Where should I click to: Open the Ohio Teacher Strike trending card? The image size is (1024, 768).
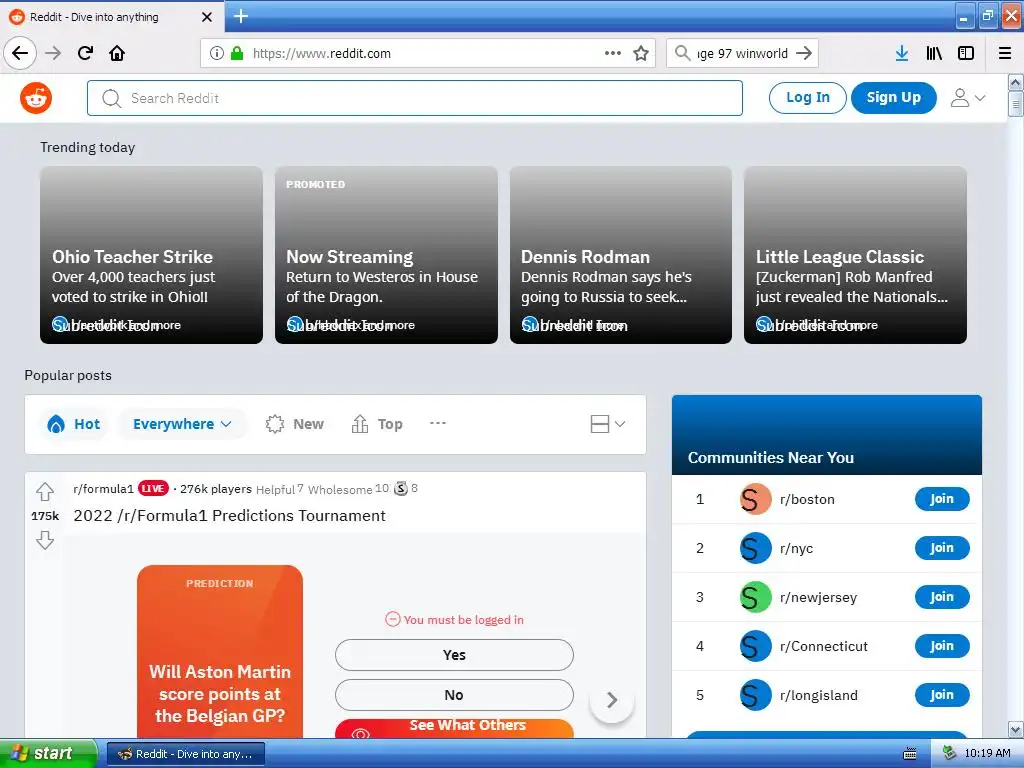tap(152, 255)
